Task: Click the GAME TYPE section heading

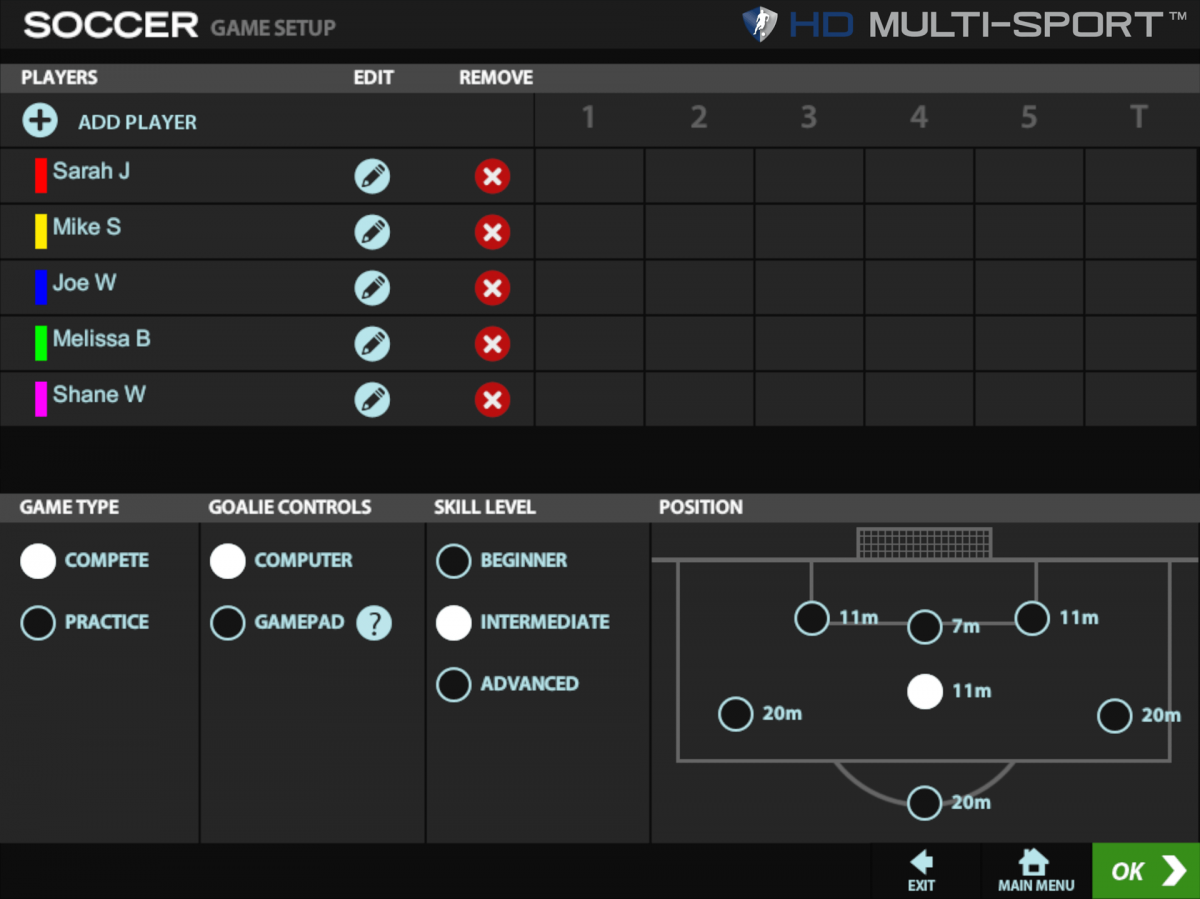Action: tap(69, 508)
